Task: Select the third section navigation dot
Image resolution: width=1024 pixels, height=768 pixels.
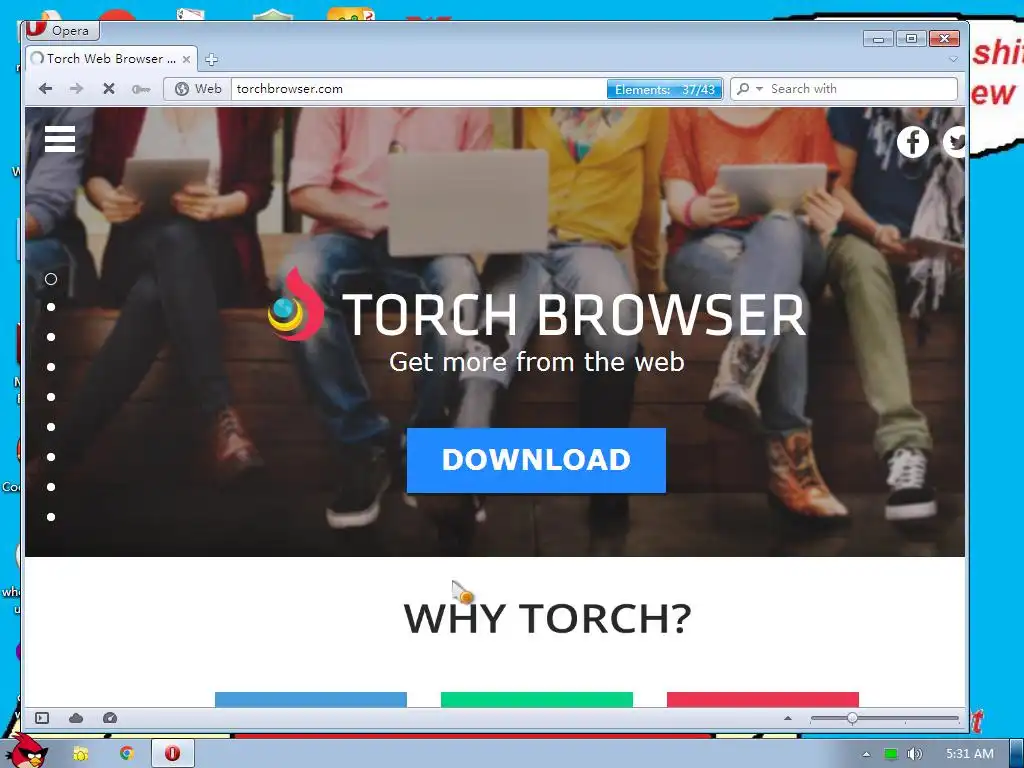Action: pyautogui.click(x=51, y=337)
